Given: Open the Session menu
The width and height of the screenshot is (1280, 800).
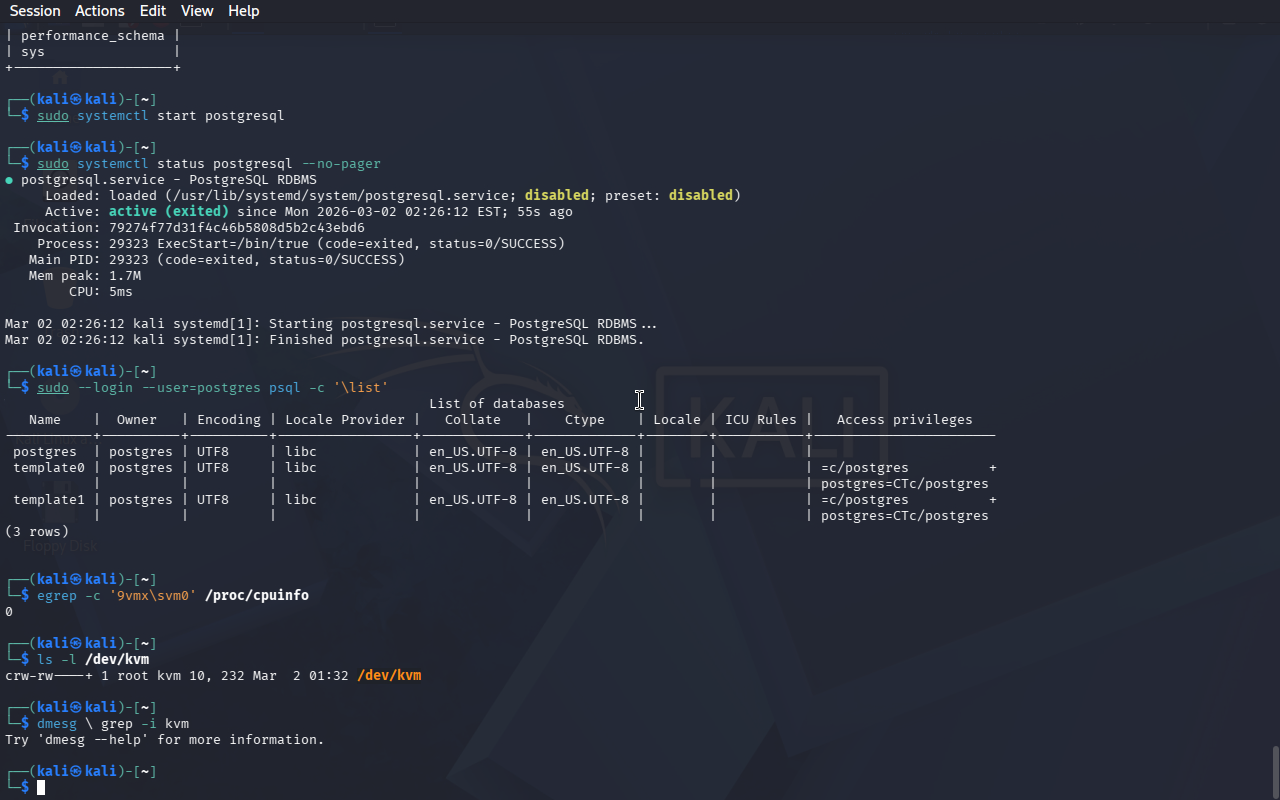Looking at the screenshot, I should click(35, 11).
